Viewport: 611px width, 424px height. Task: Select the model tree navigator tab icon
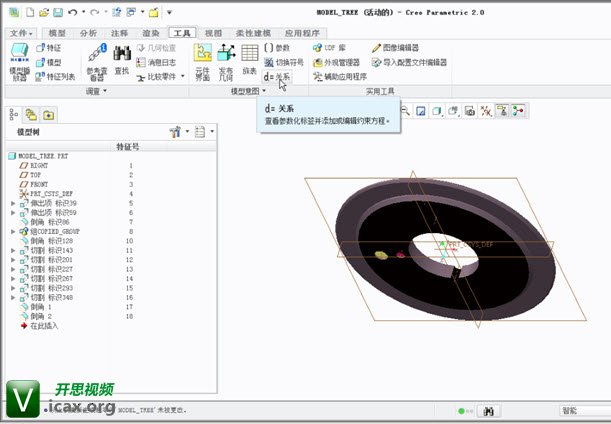pos(14,115)
